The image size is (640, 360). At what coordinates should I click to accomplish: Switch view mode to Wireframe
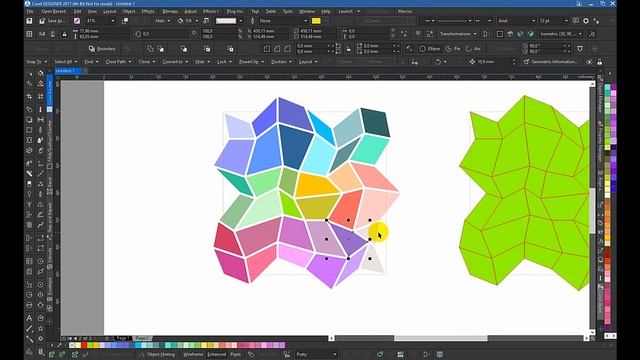tap(193, 354)
